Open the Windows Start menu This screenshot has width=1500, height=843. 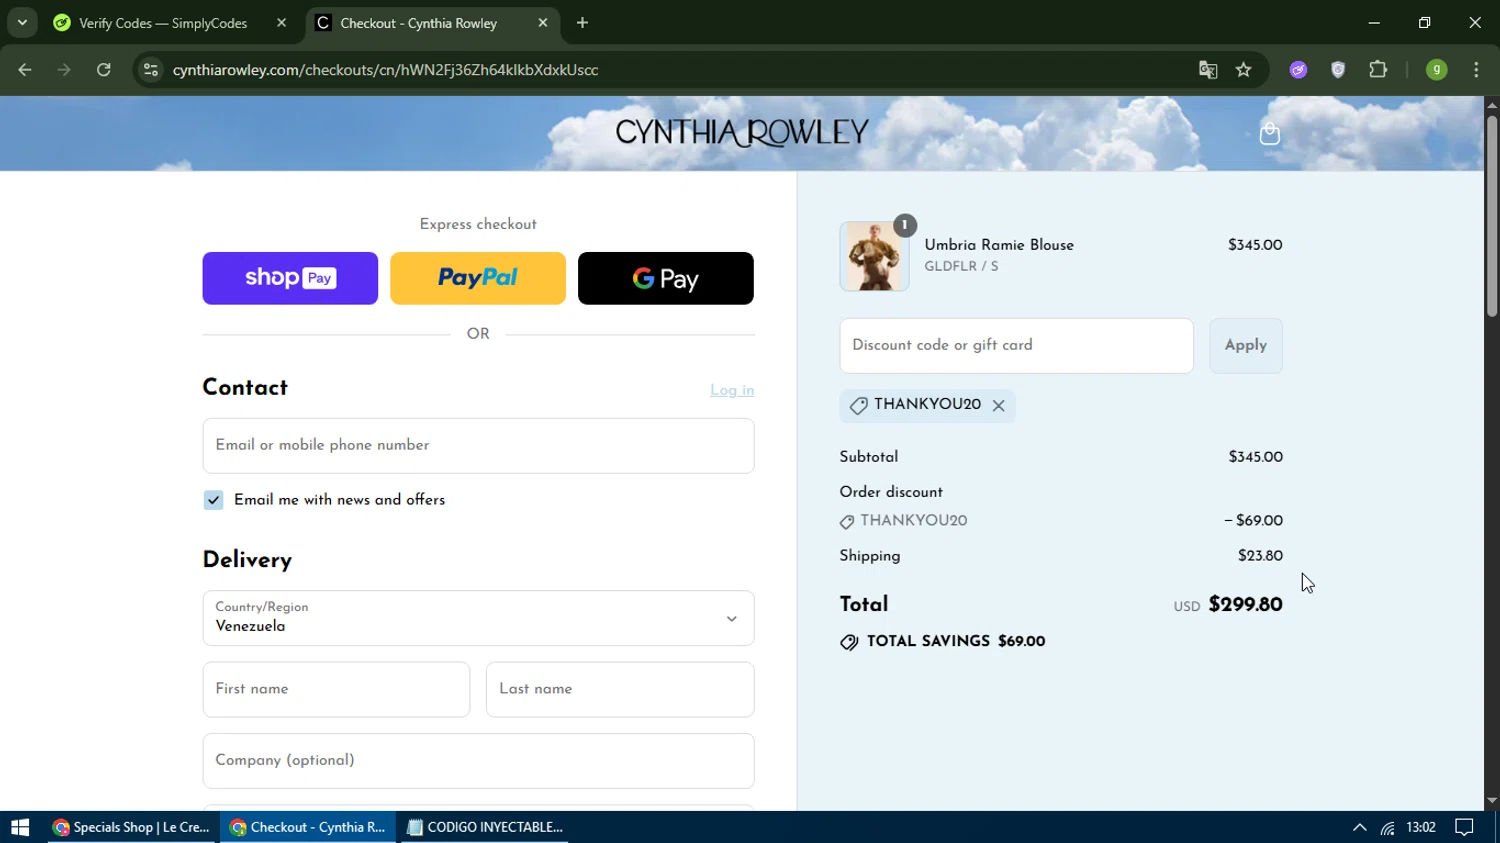point(20,827)
